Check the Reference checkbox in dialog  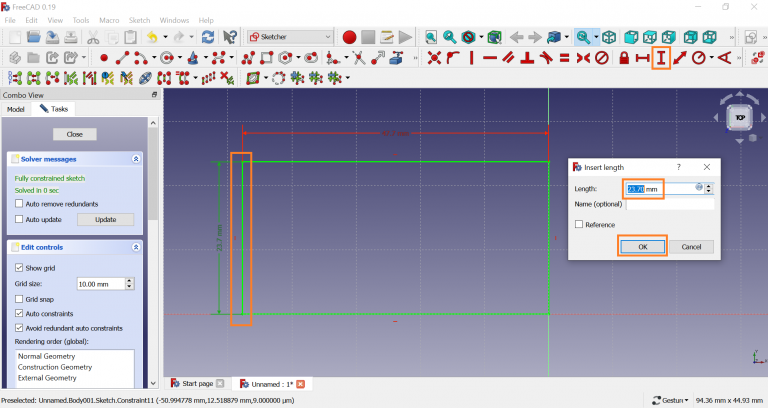579,225
